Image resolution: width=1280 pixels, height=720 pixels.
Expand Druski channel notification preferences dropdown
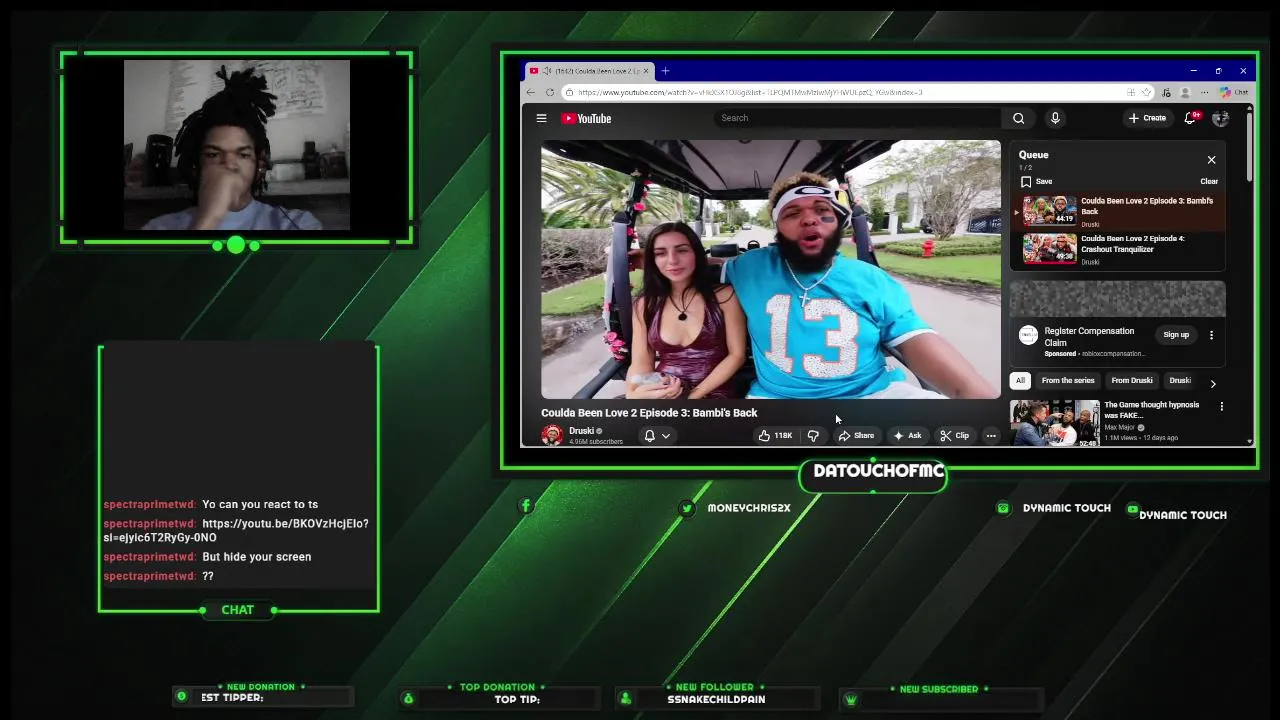(657, 436)
